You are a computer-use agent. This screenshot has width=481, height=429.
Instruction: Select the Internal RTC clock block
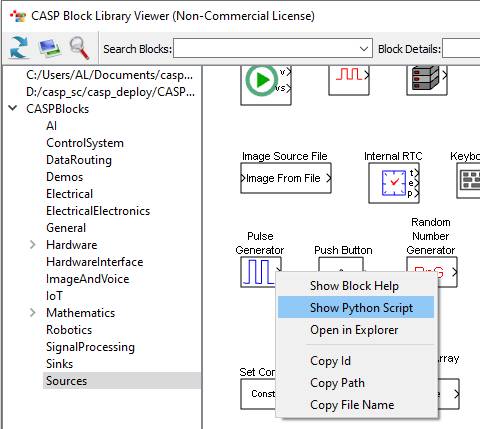pos(394,183)
